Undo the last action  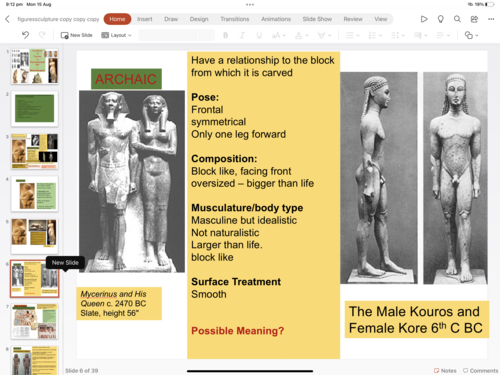pos(25,35)
